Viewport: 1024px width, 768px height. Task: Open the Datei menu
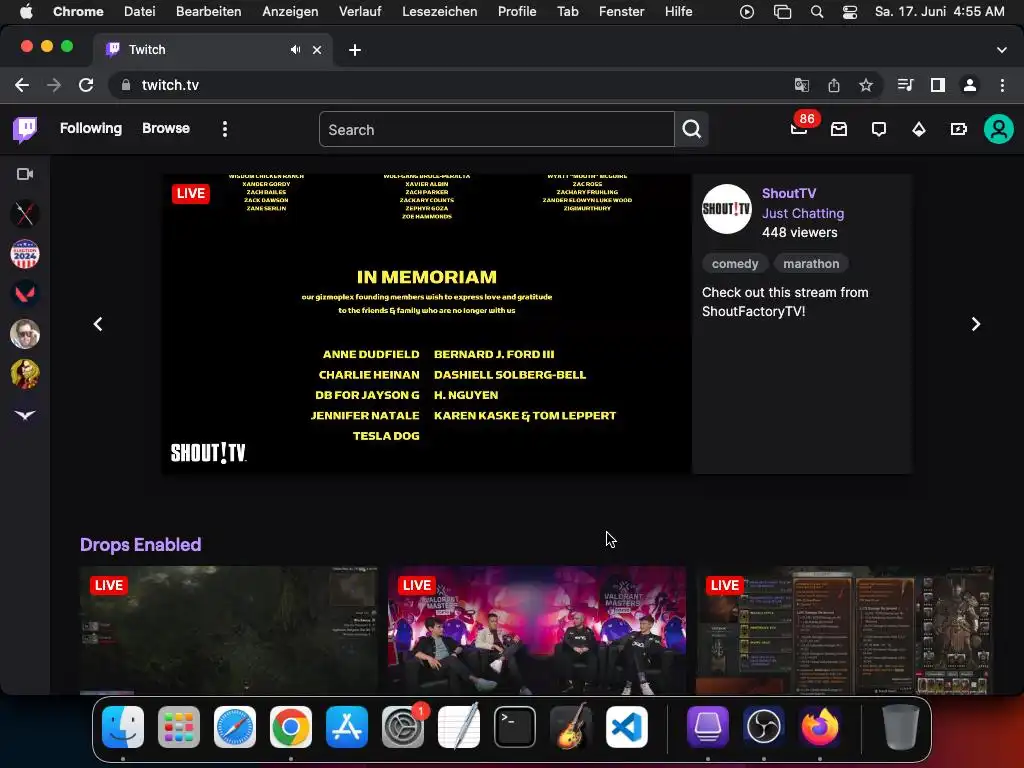(140, 11)
